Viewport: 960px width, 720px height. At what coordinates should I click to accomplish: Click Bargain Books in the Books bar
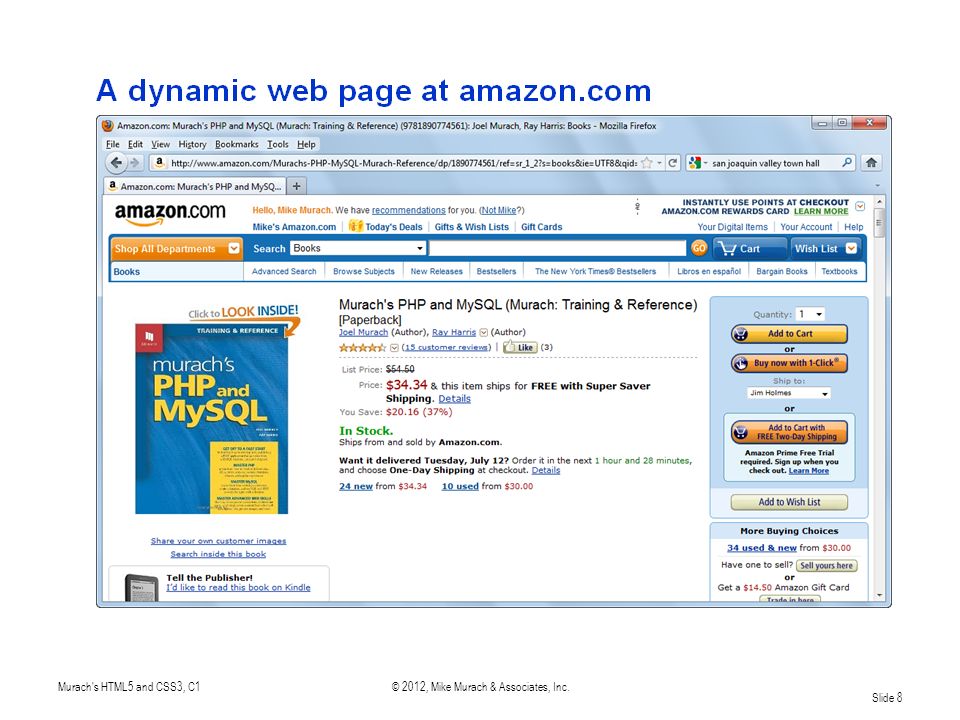782,271
